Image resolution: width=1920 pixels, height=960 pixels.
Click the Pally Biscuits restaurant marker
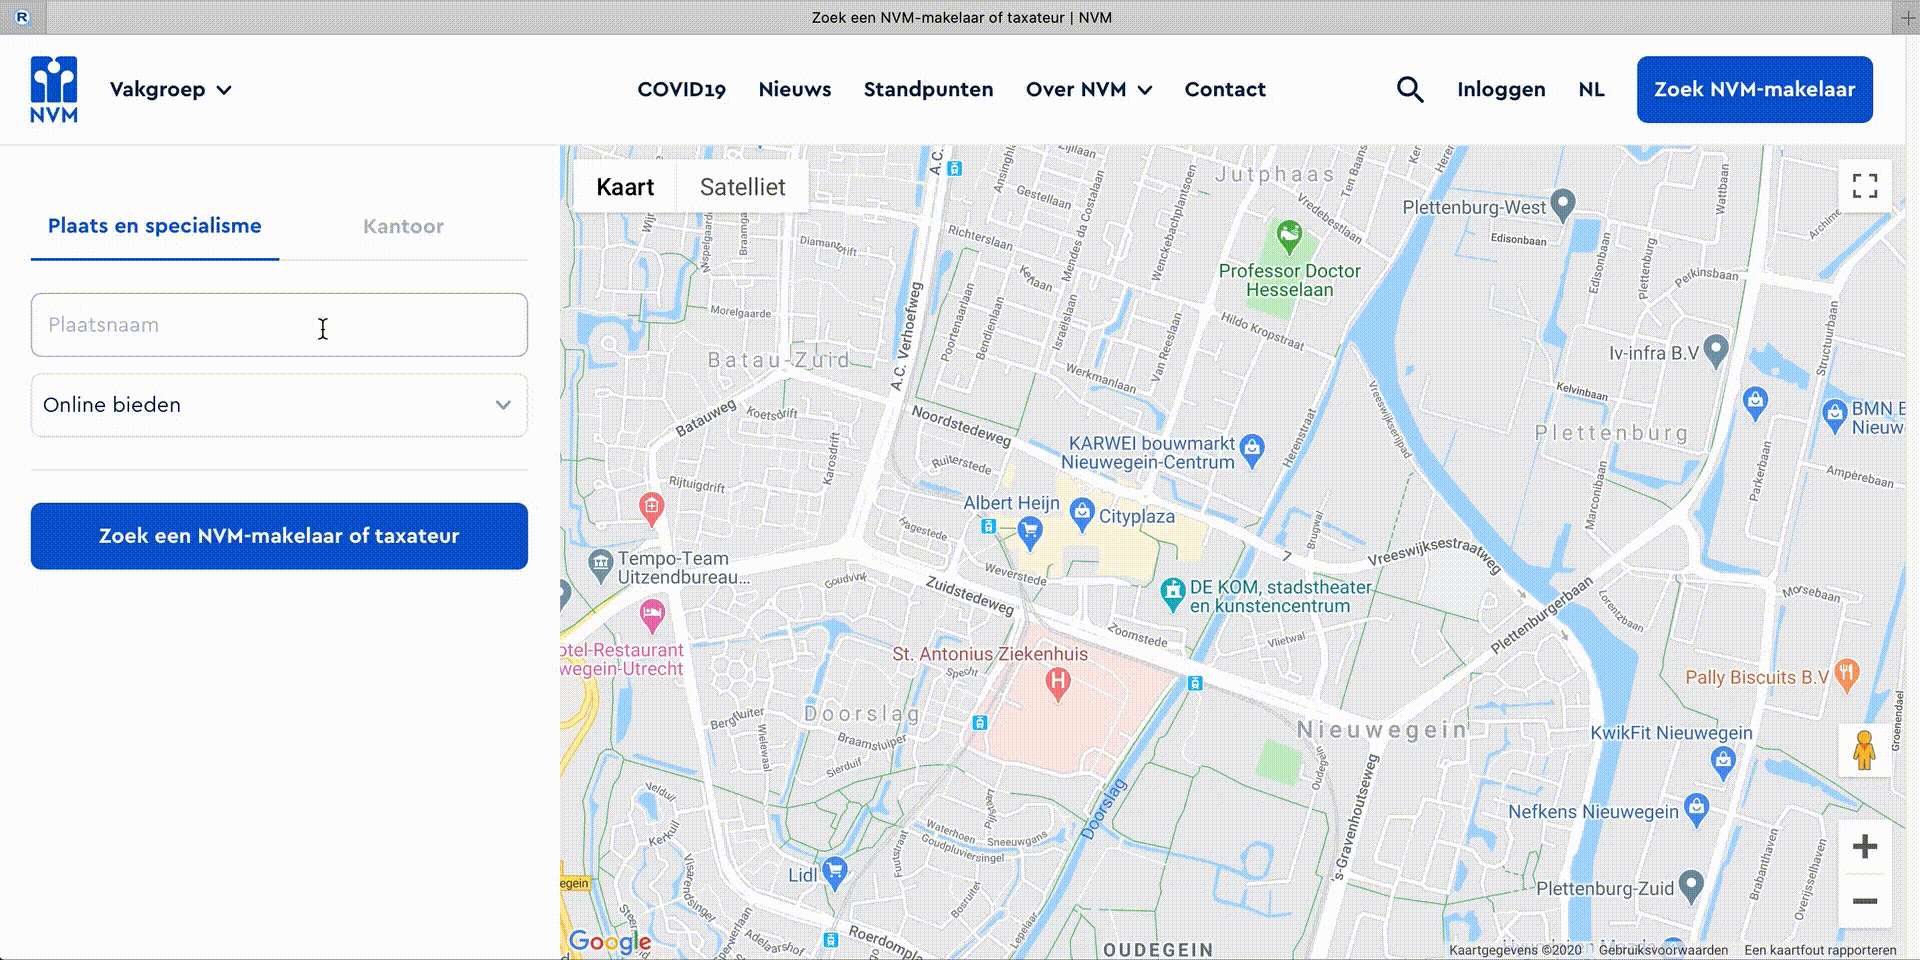click(x=1847, y=675)
